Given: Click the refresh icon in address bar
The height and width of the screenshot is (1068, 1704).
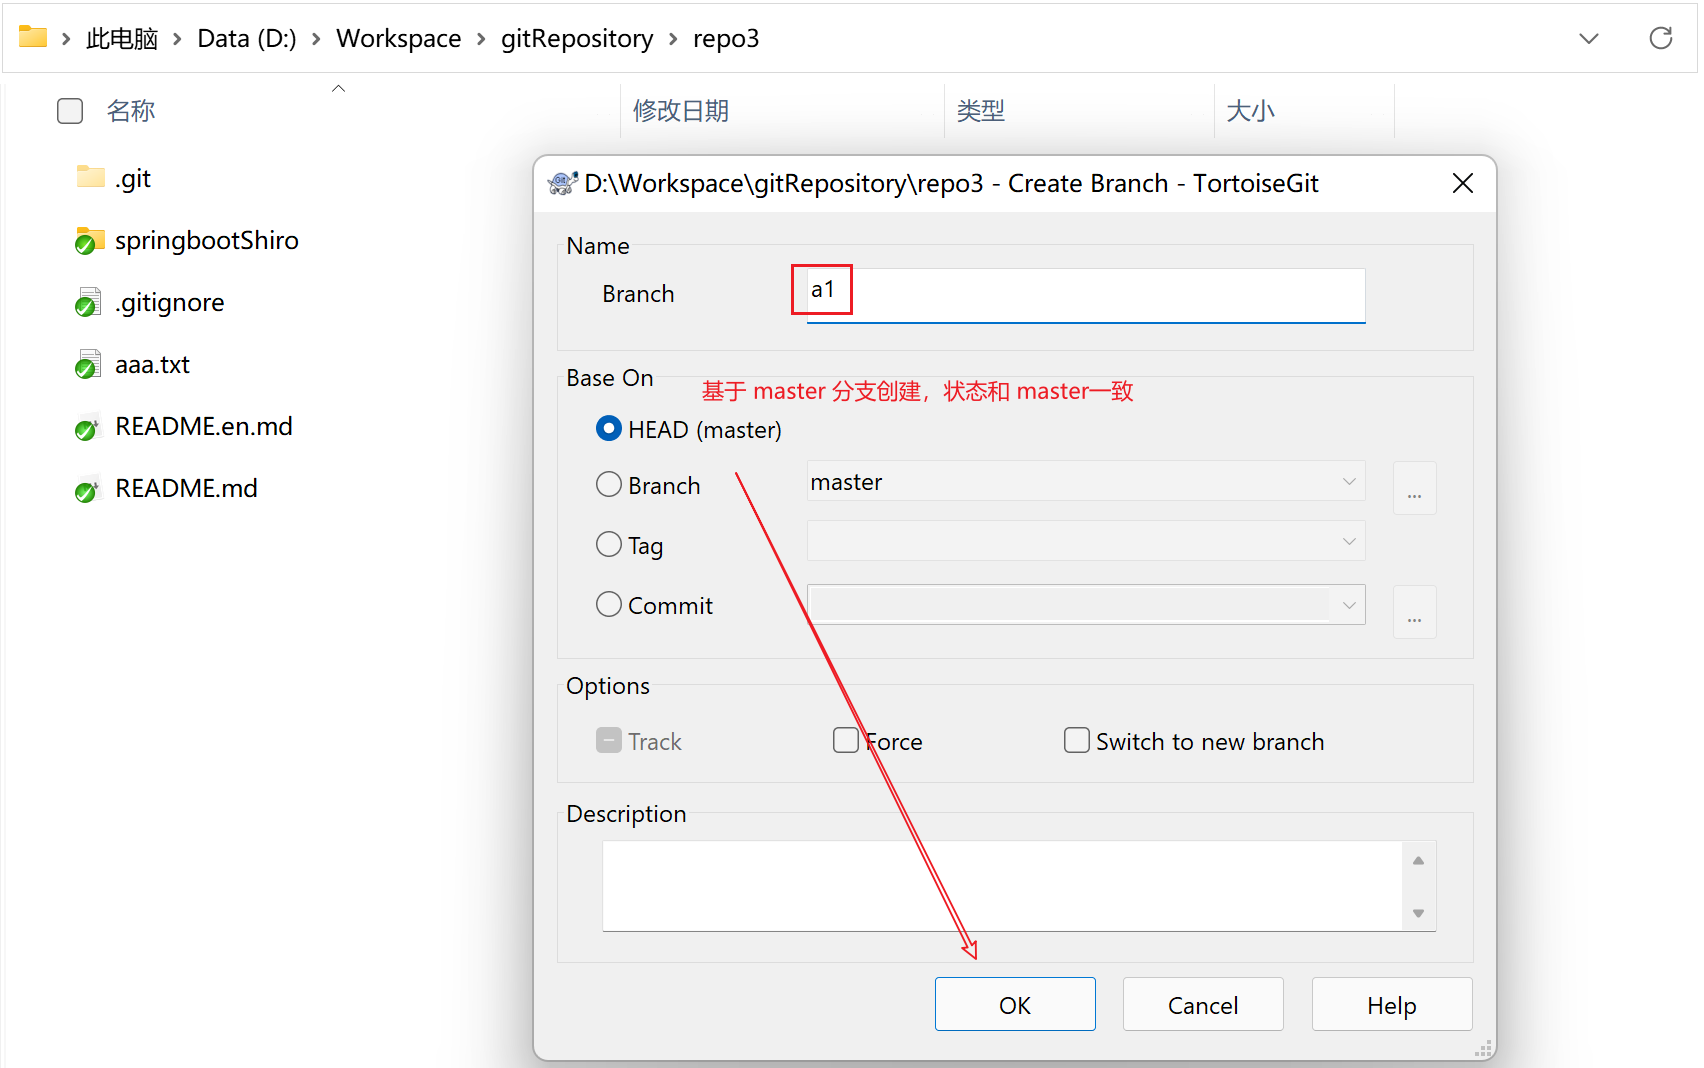Looking at the screenshot, I should 1660,38.
